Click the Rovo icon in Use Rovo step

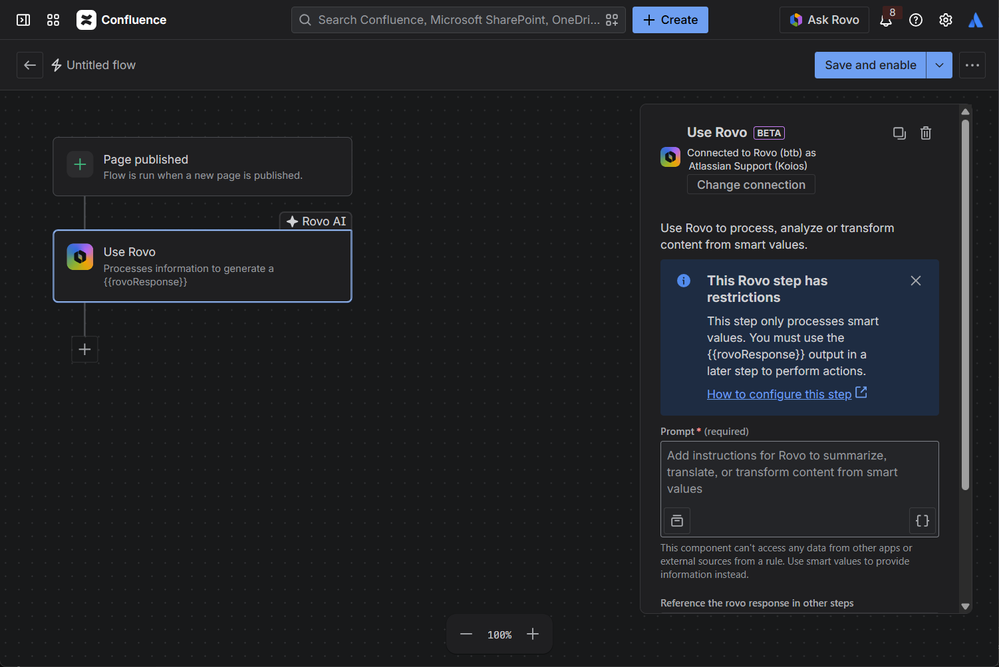[x=80, y=257]
